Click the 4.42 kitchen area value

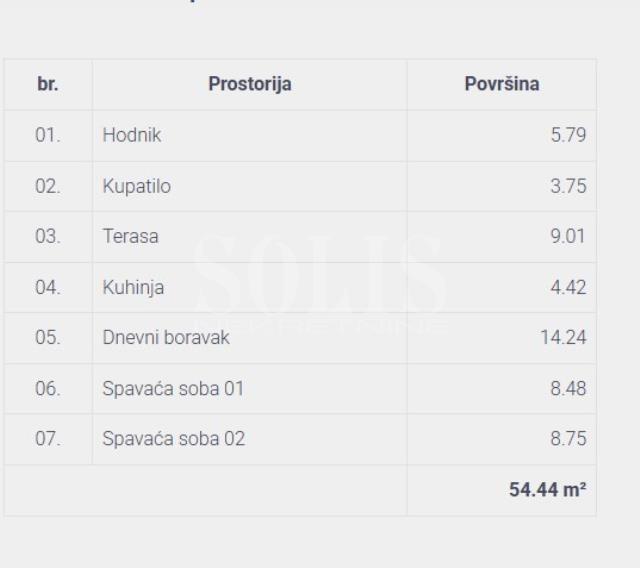point(568,288)
